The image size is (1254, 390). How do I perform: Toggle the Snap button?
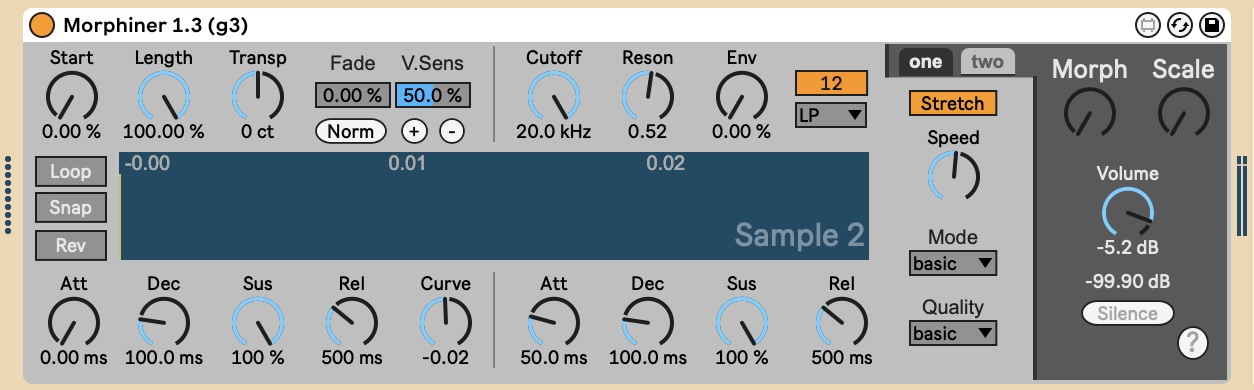click(x=70, y=208)
